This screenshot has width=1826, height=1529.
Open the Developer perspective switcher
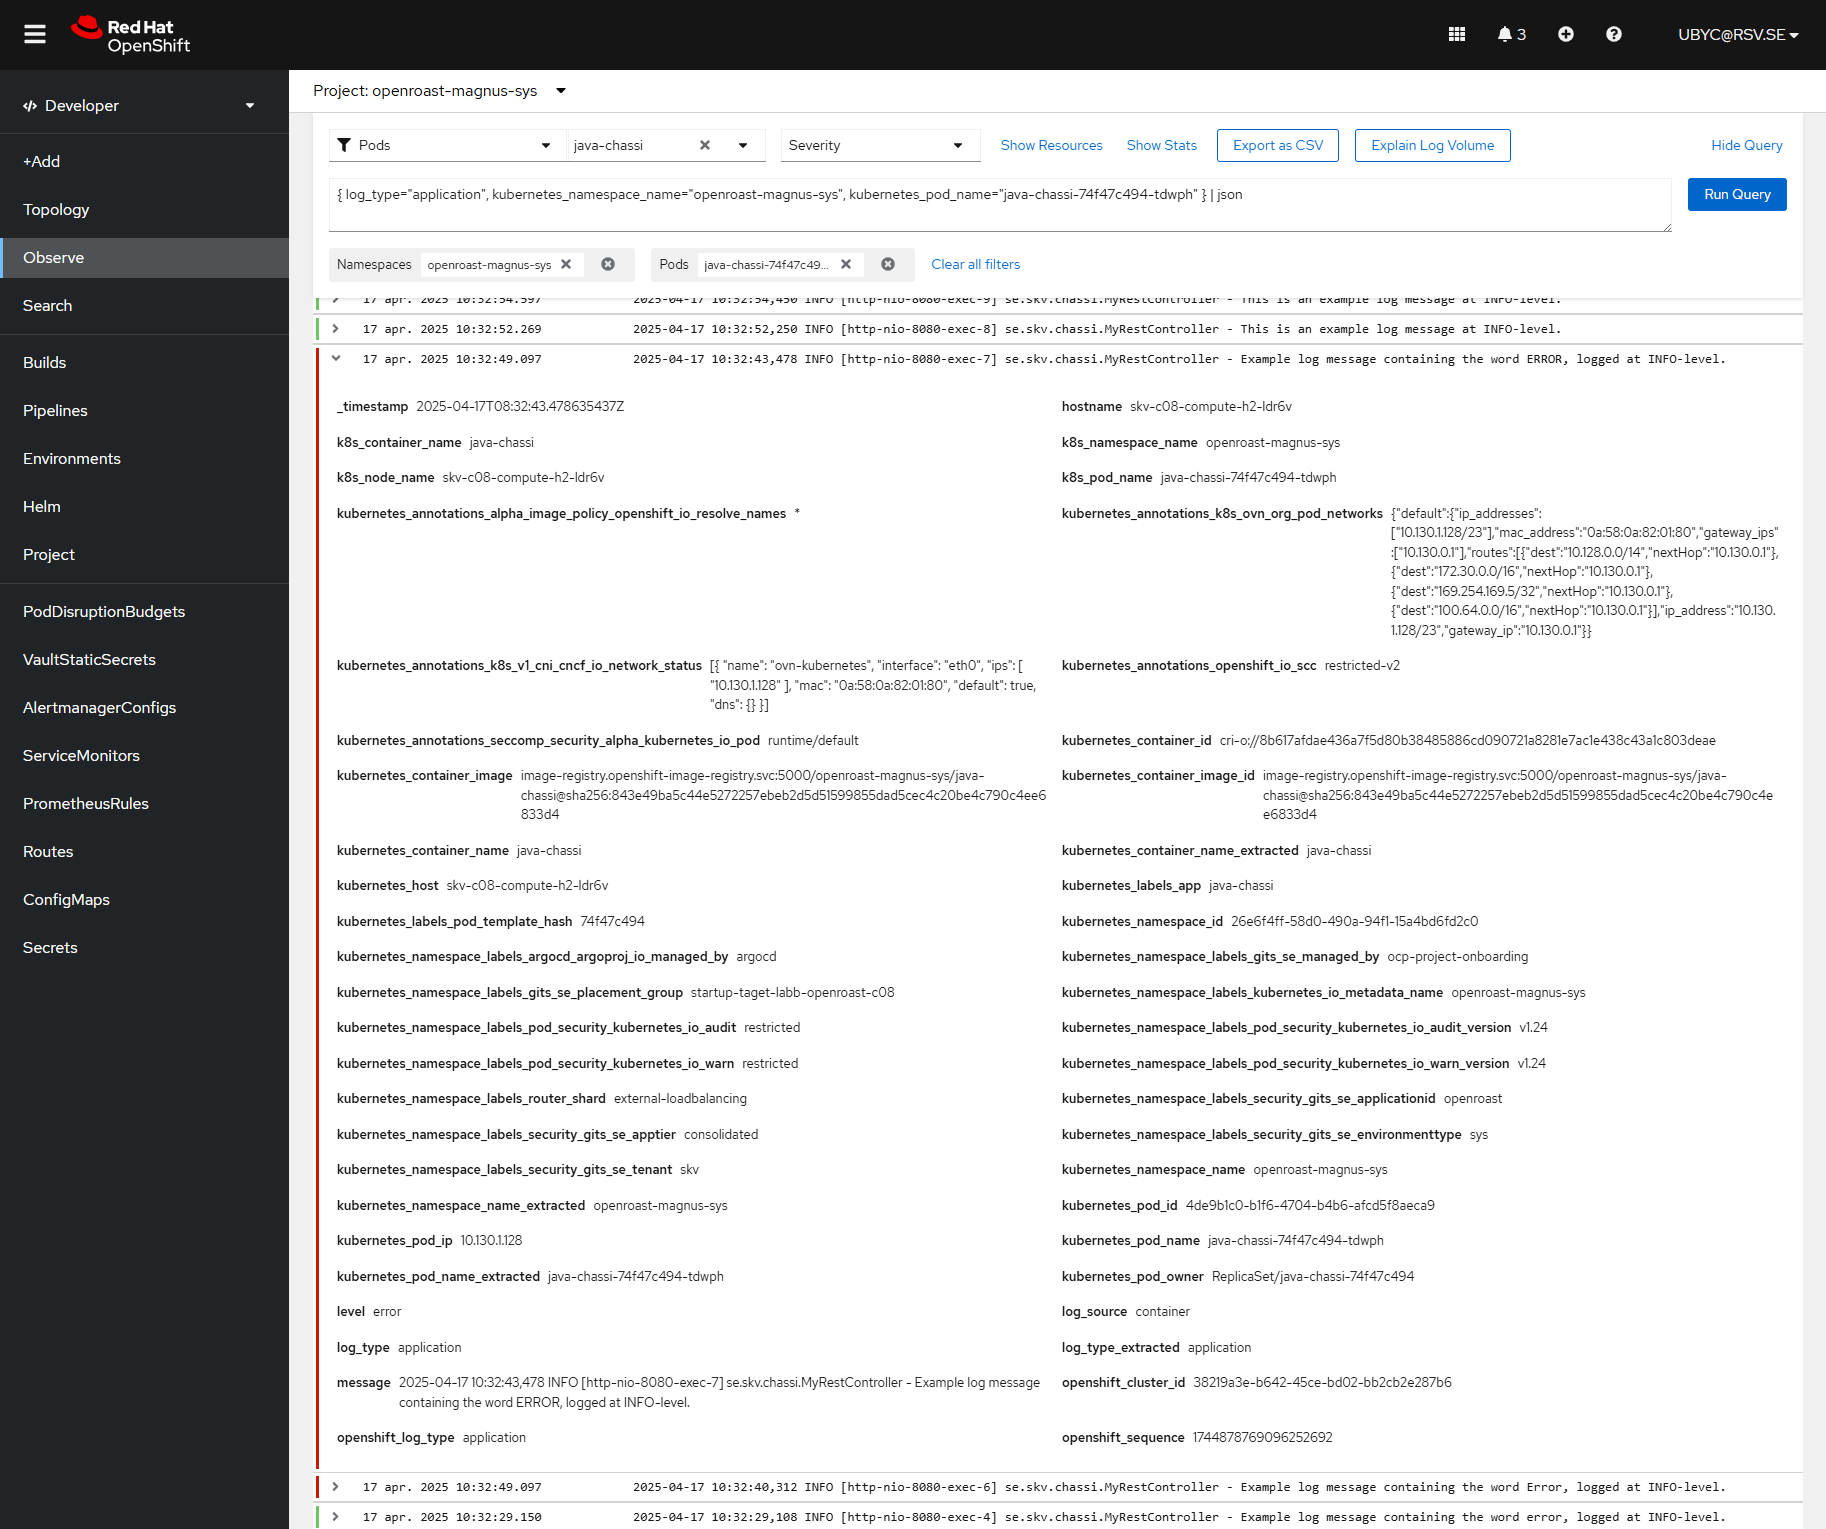tap(140, 106)
